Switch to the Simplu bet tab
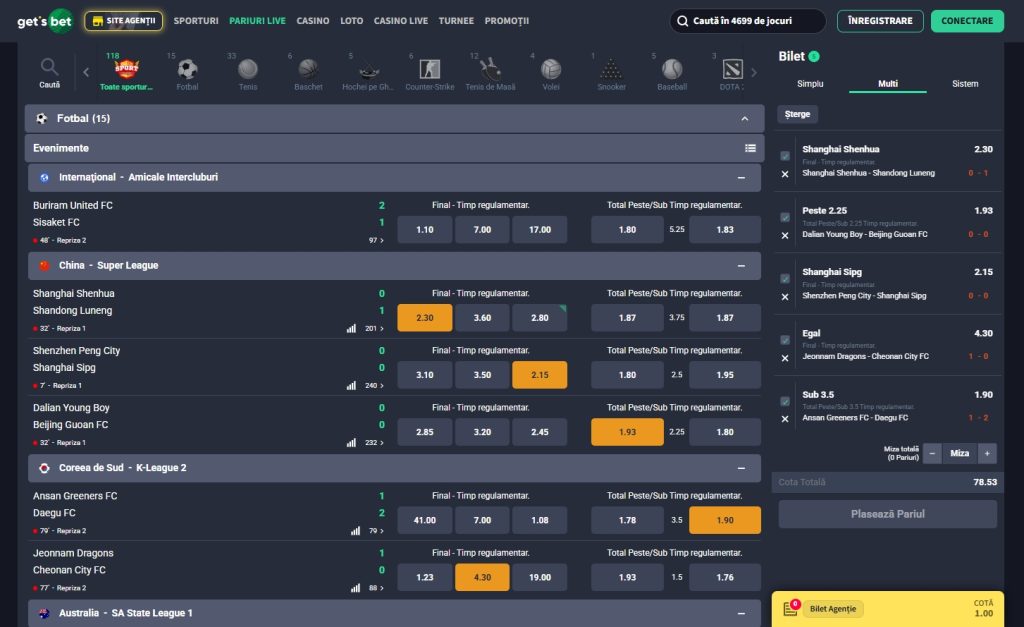Screen dimensions: 1024x627 (x=810, y=84)
